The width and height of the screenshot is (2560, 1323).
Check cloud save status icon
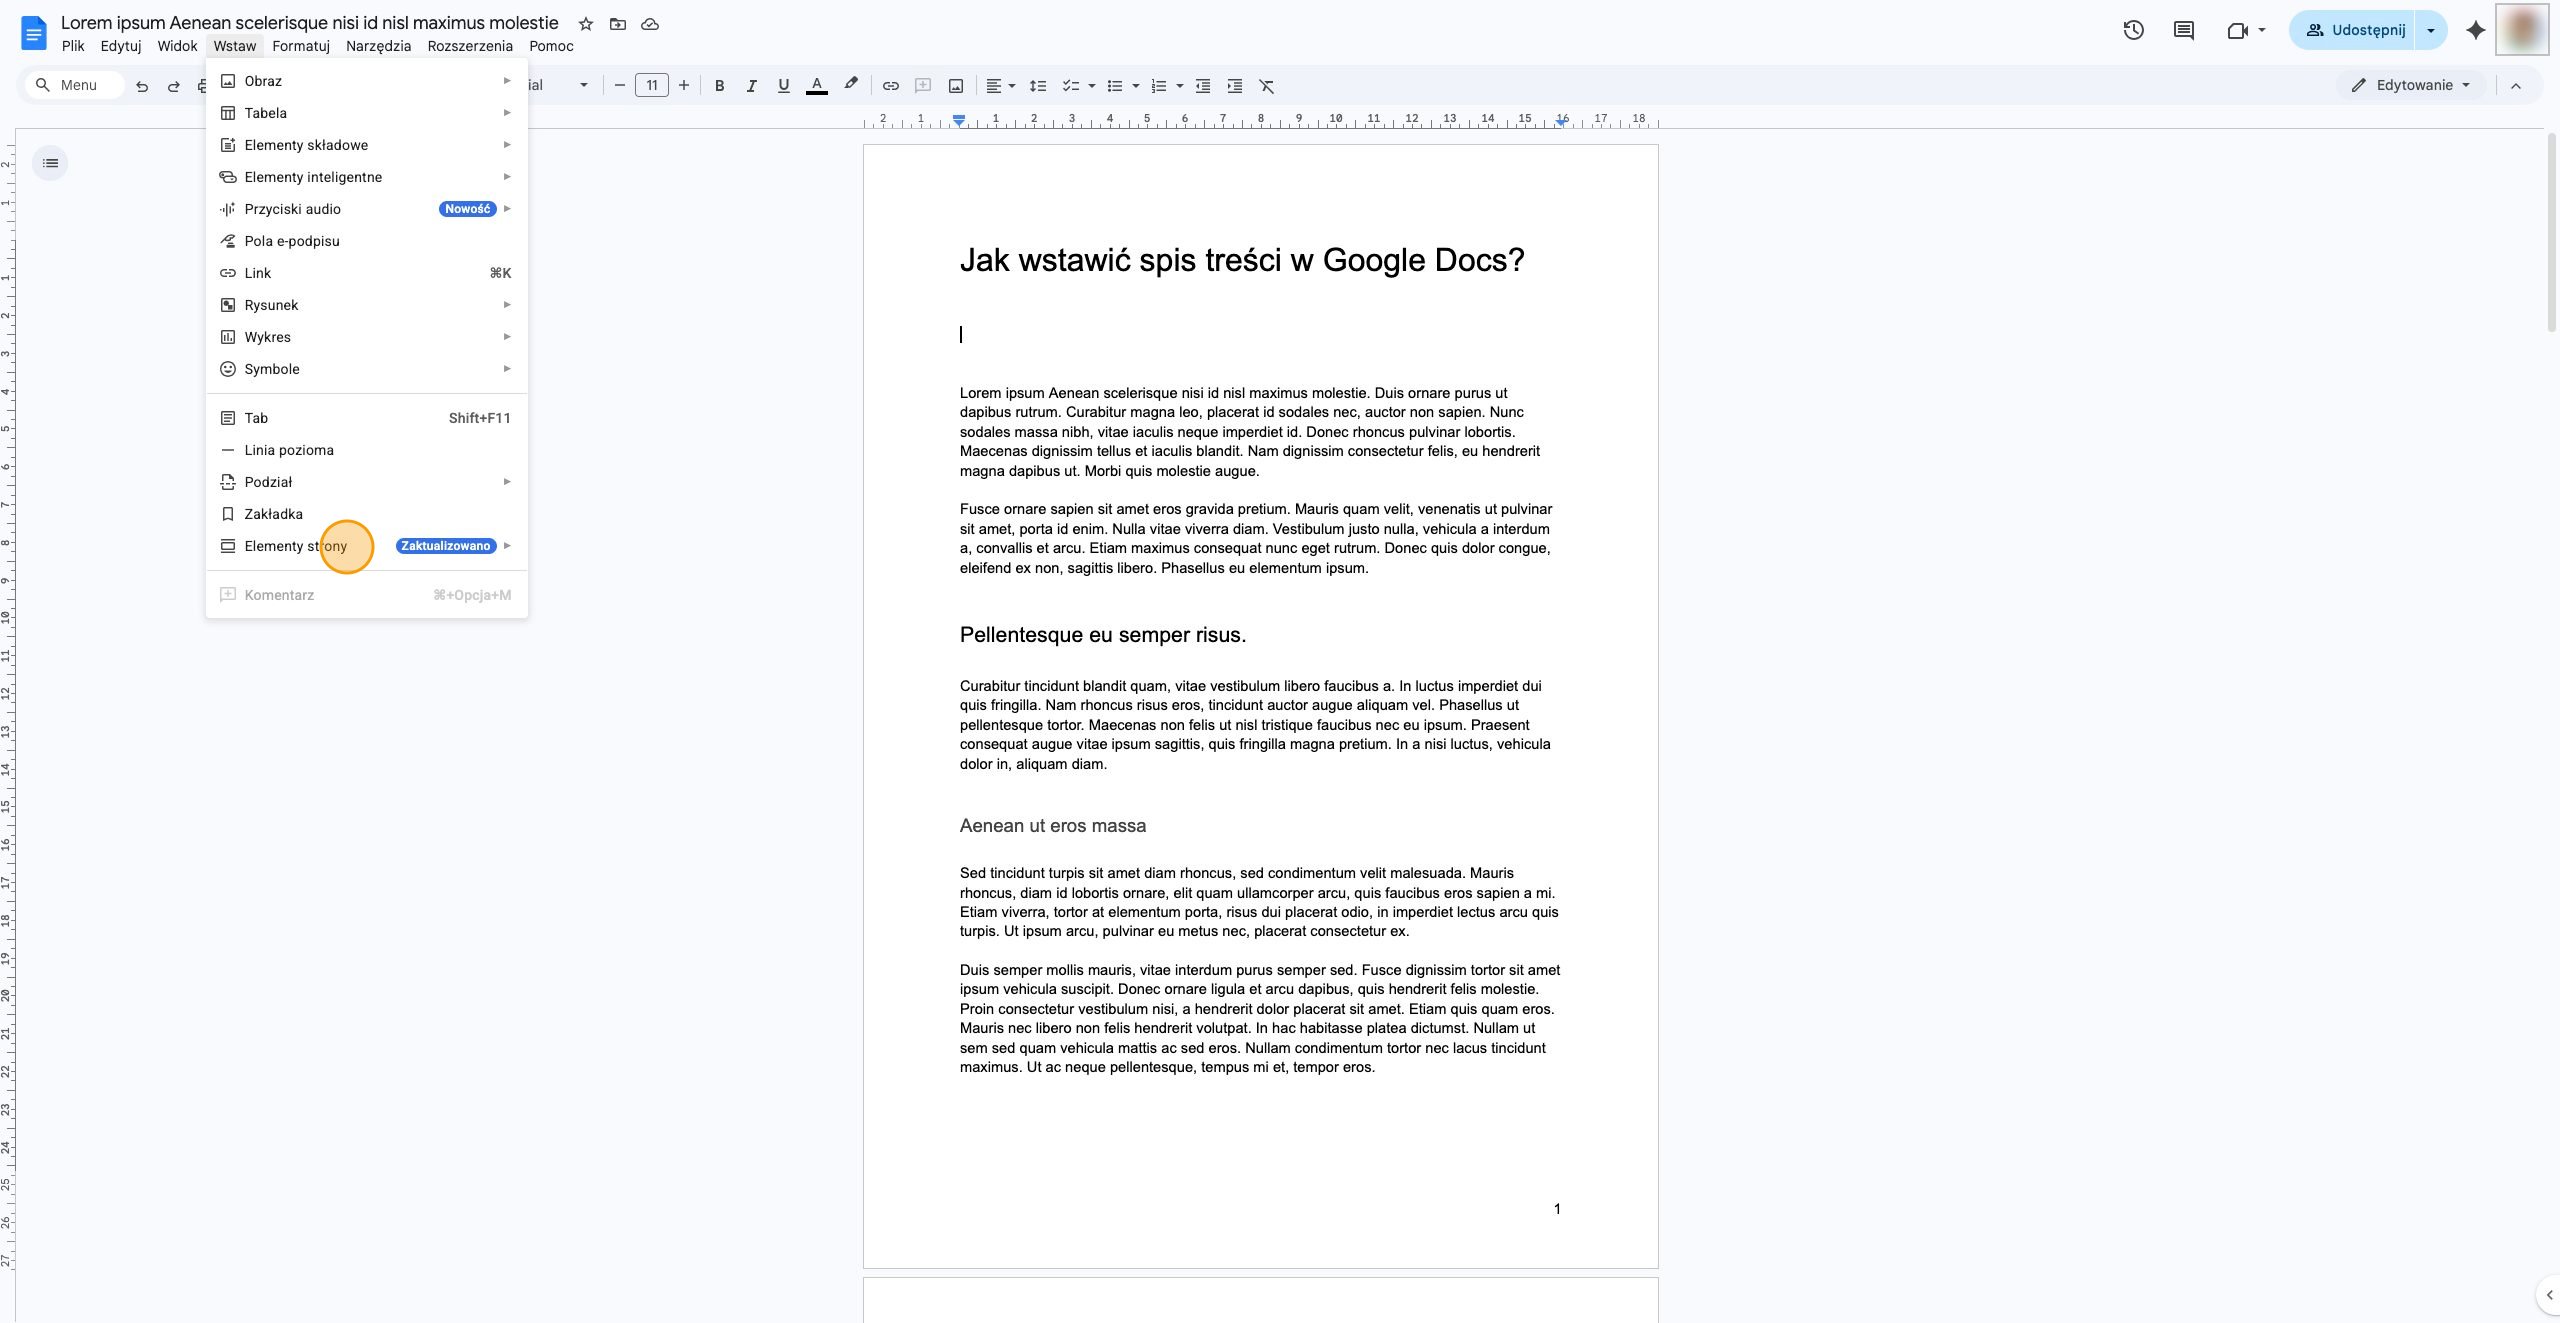pyautogui.click(x=650, y=24)
